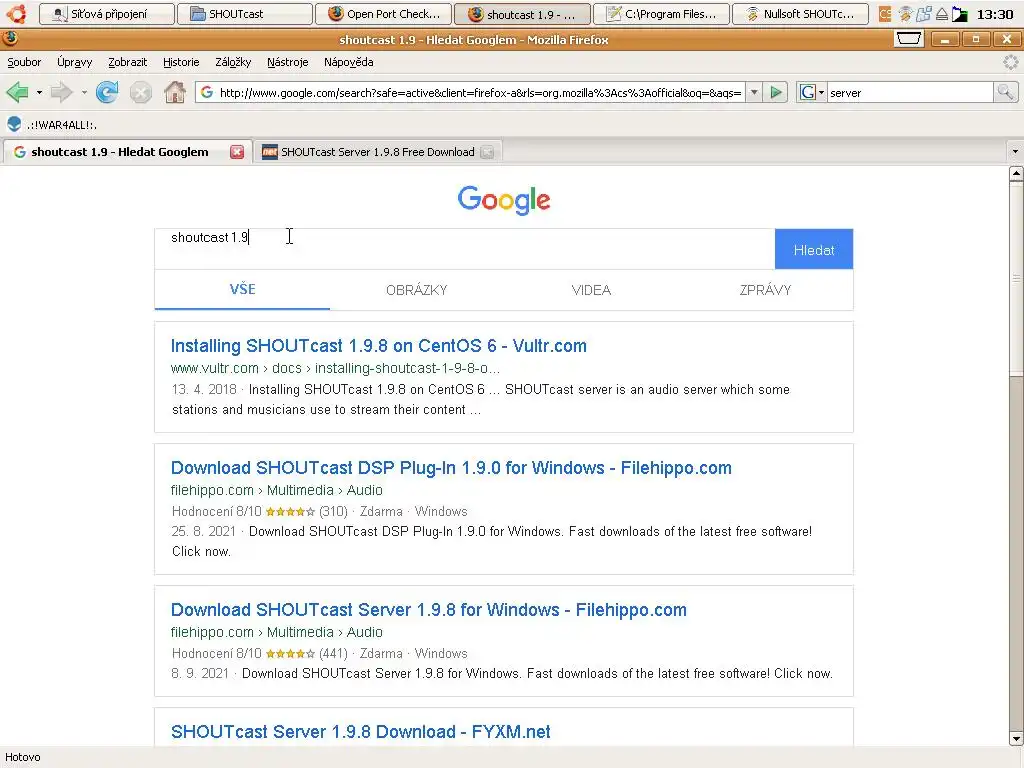The width and height of the screenshot is (1024, 768).
Task: Select the OBRÁZKY results tab
Action: [417, 290]
